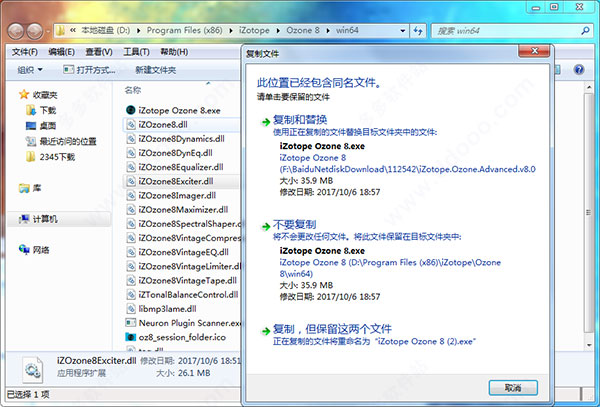
Task: Click the green arrow for 复制，但保留这两个文件
Action: click(266, 331)
